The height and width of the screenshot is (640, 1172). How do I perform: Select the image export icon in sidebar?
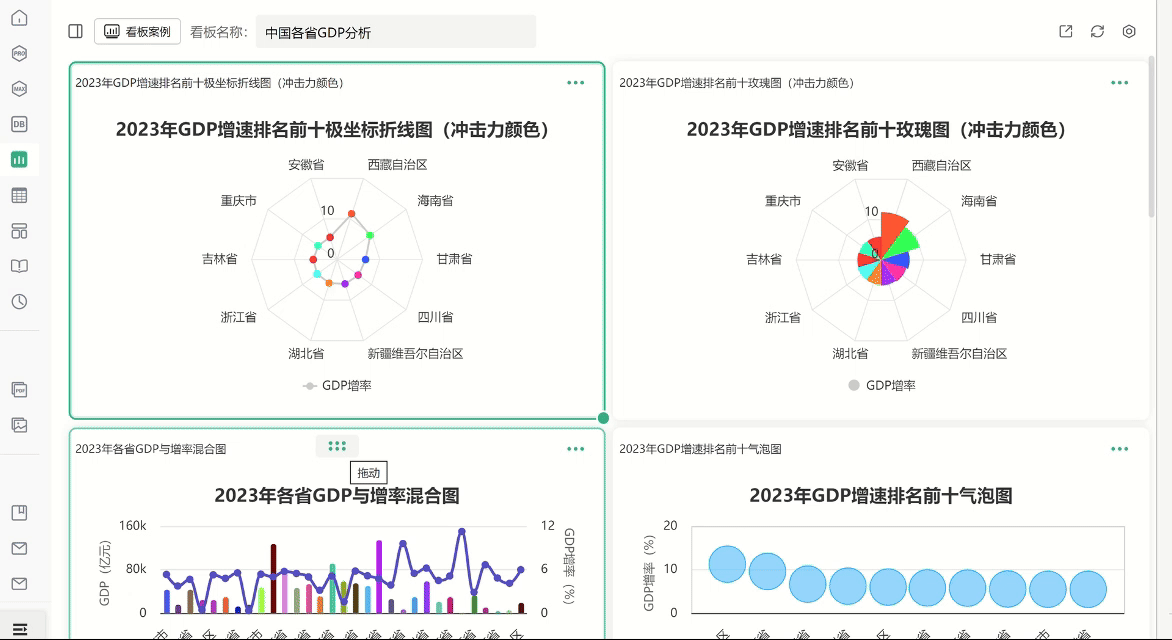coord(18,424)
